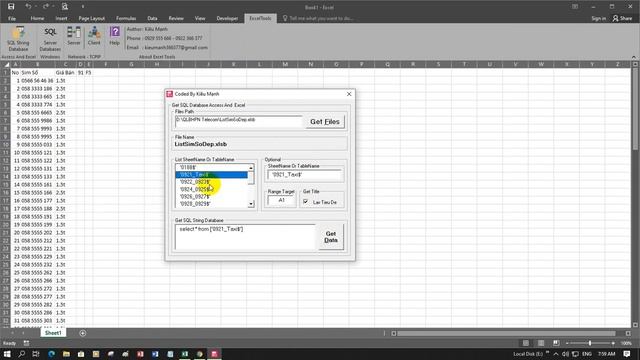Click the SheetName Or TableName field

pyautogui.click(x=305, y=175)
